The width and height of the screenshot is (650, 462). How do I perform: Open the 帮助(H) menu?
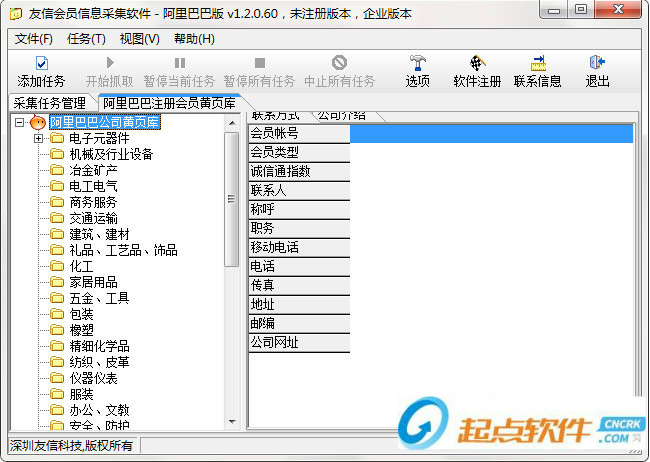[194, 39]
